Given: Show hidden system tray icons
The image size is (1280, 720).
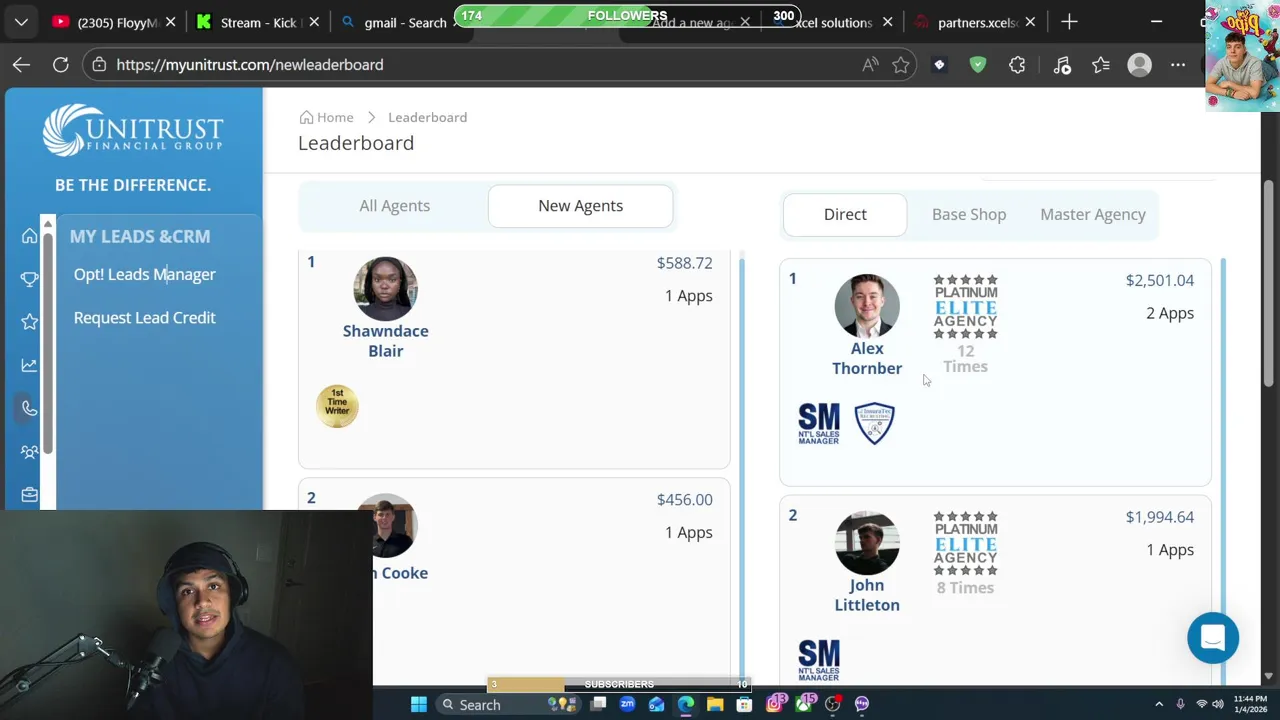Looking at the screenshot, I should click(x=1159, y=704).
